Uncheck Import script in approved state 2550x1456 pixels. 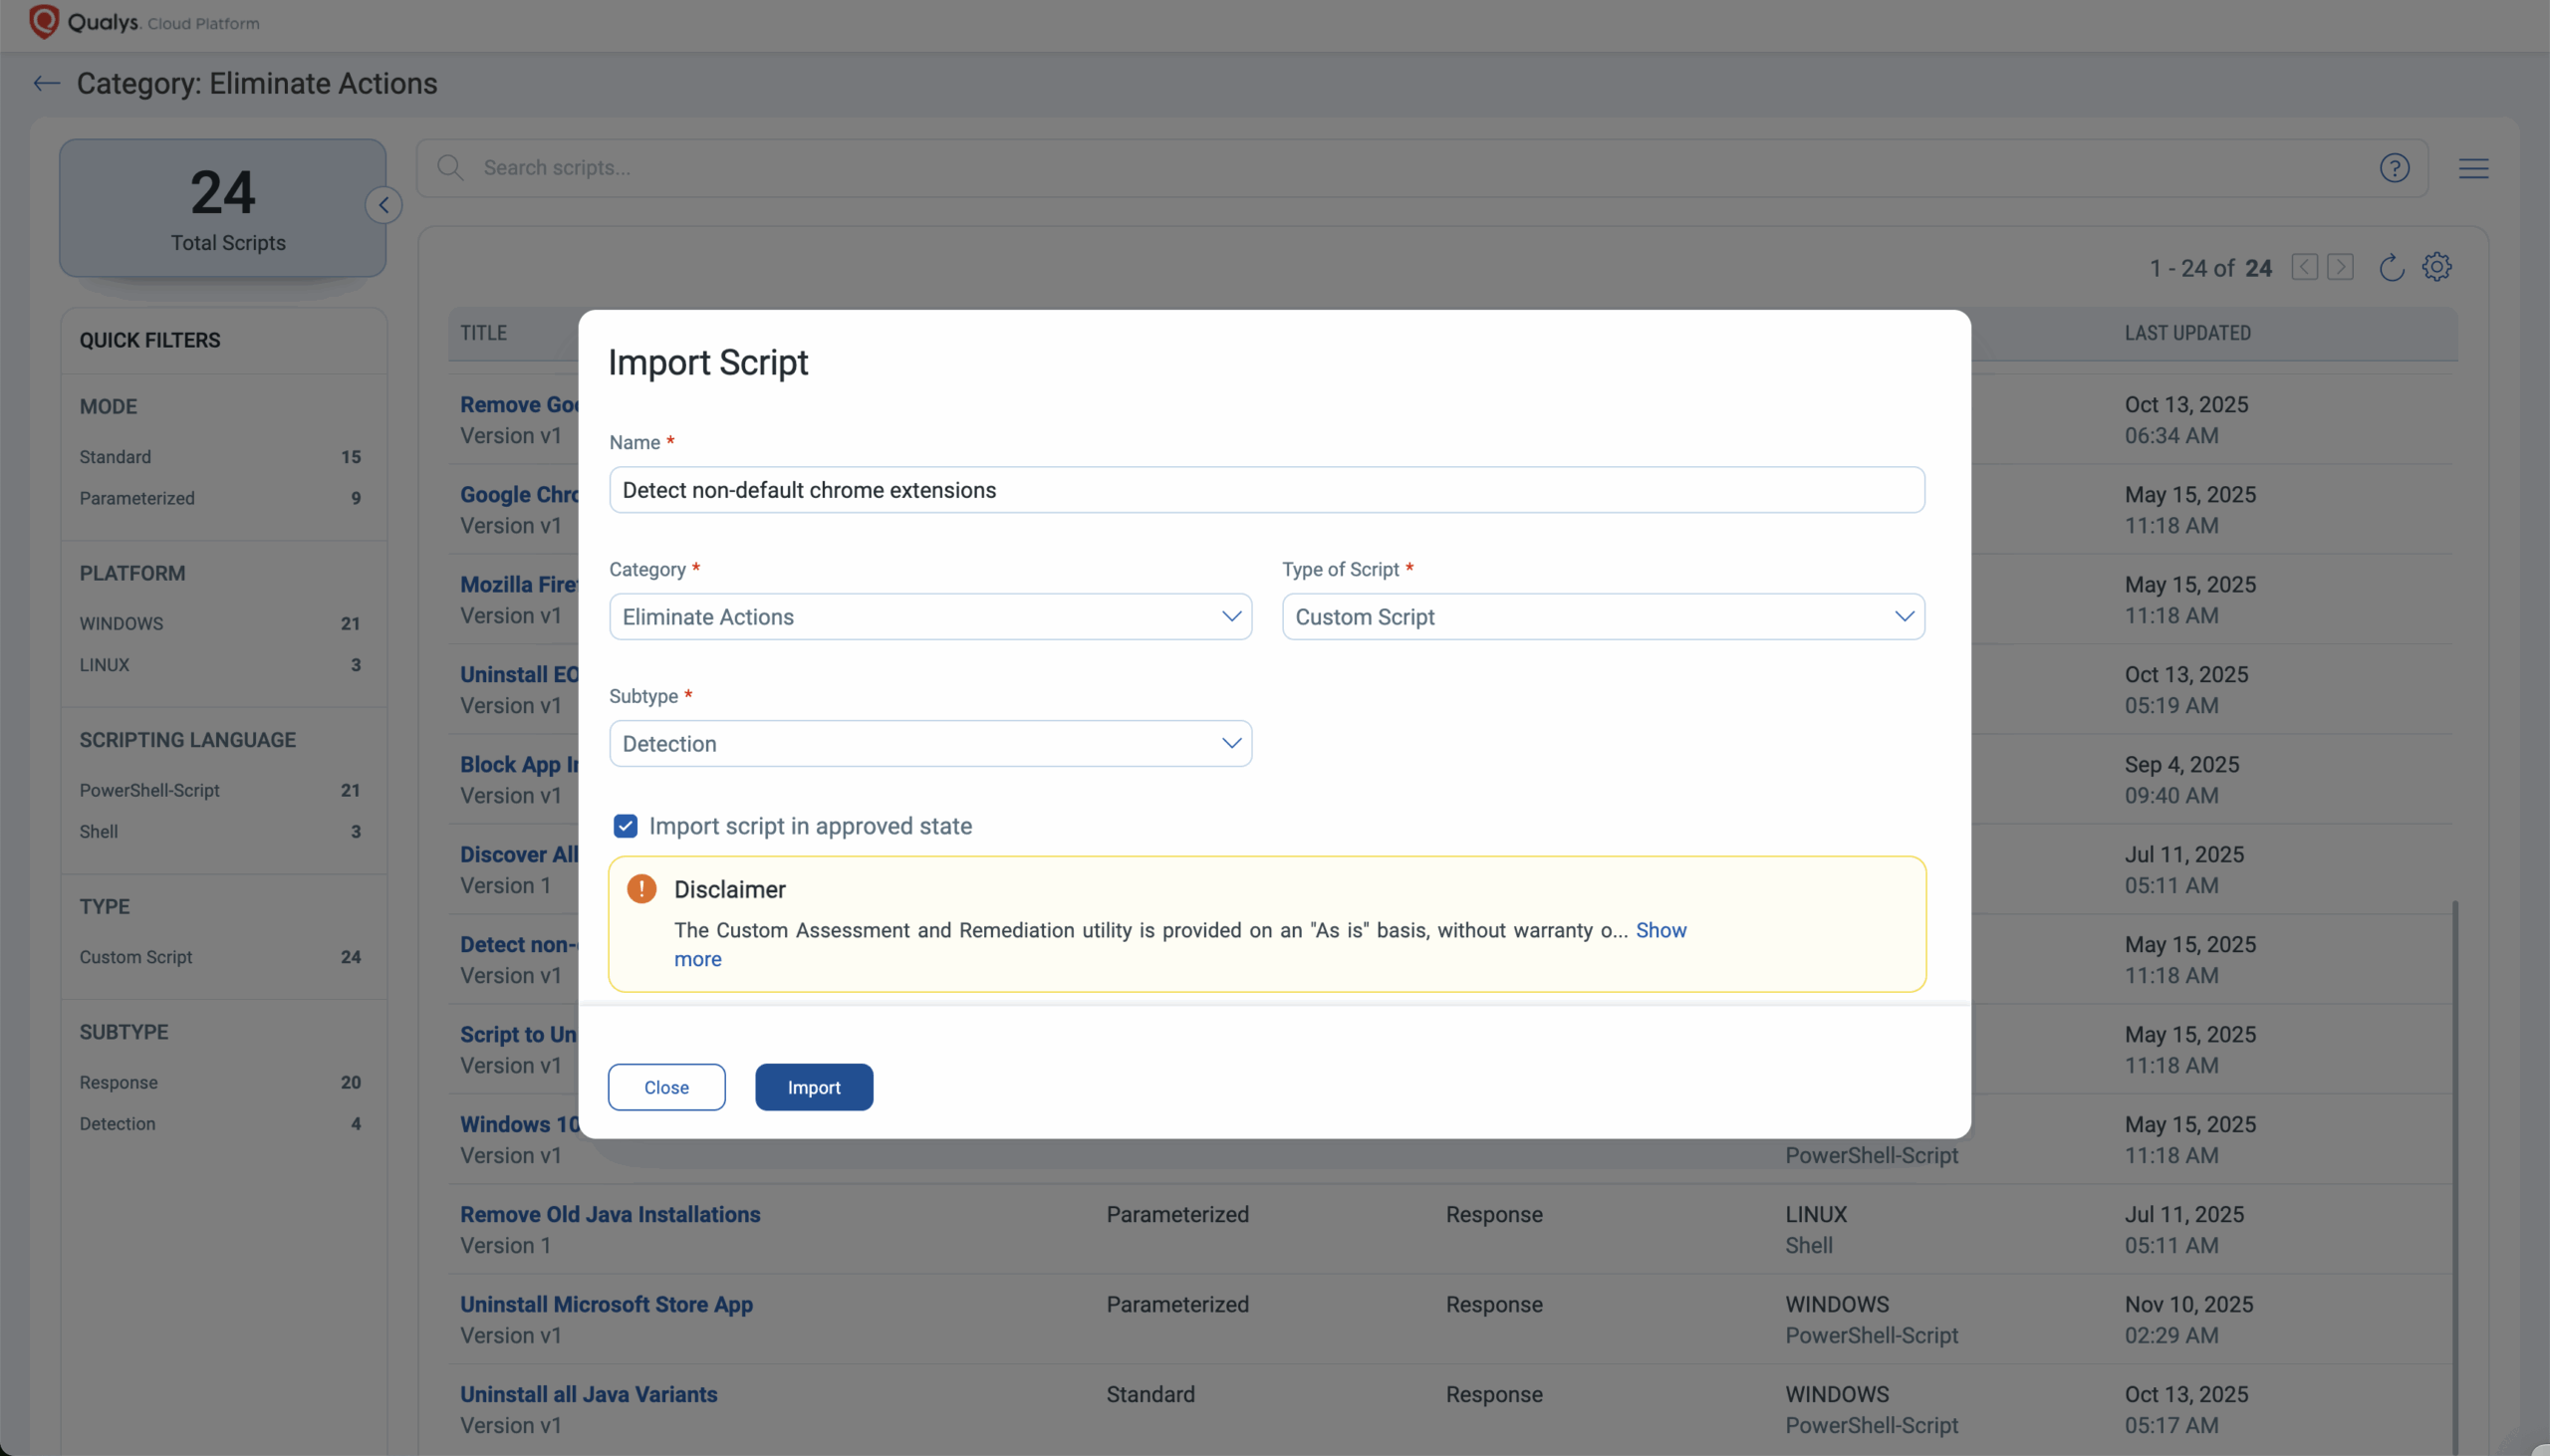(625, 826)
